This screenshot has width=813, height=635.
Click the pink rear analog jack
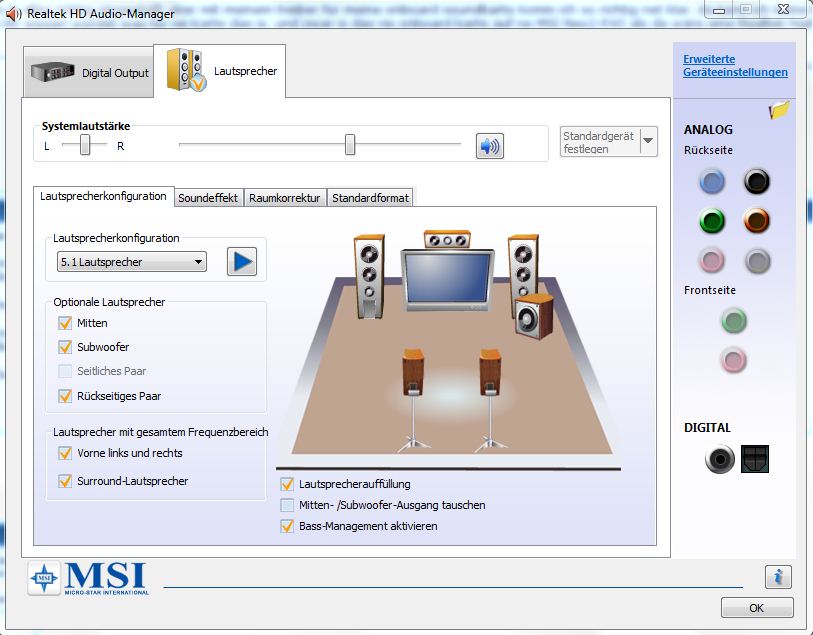coord(712,260)
